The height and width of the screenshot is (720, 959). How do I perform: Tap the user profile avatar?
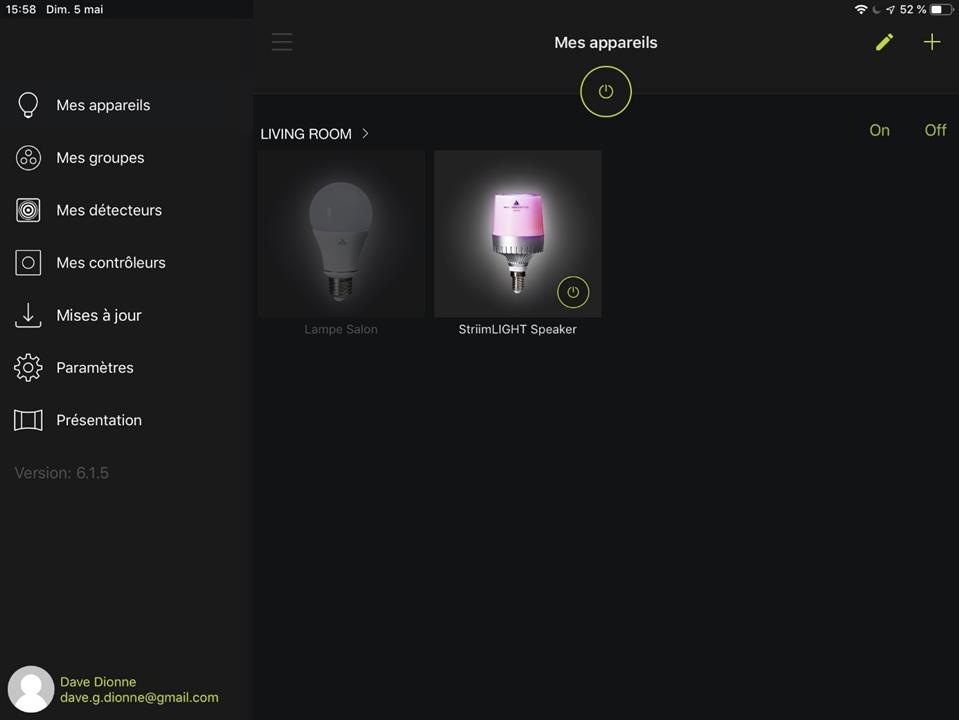click(x=31, y=689)
